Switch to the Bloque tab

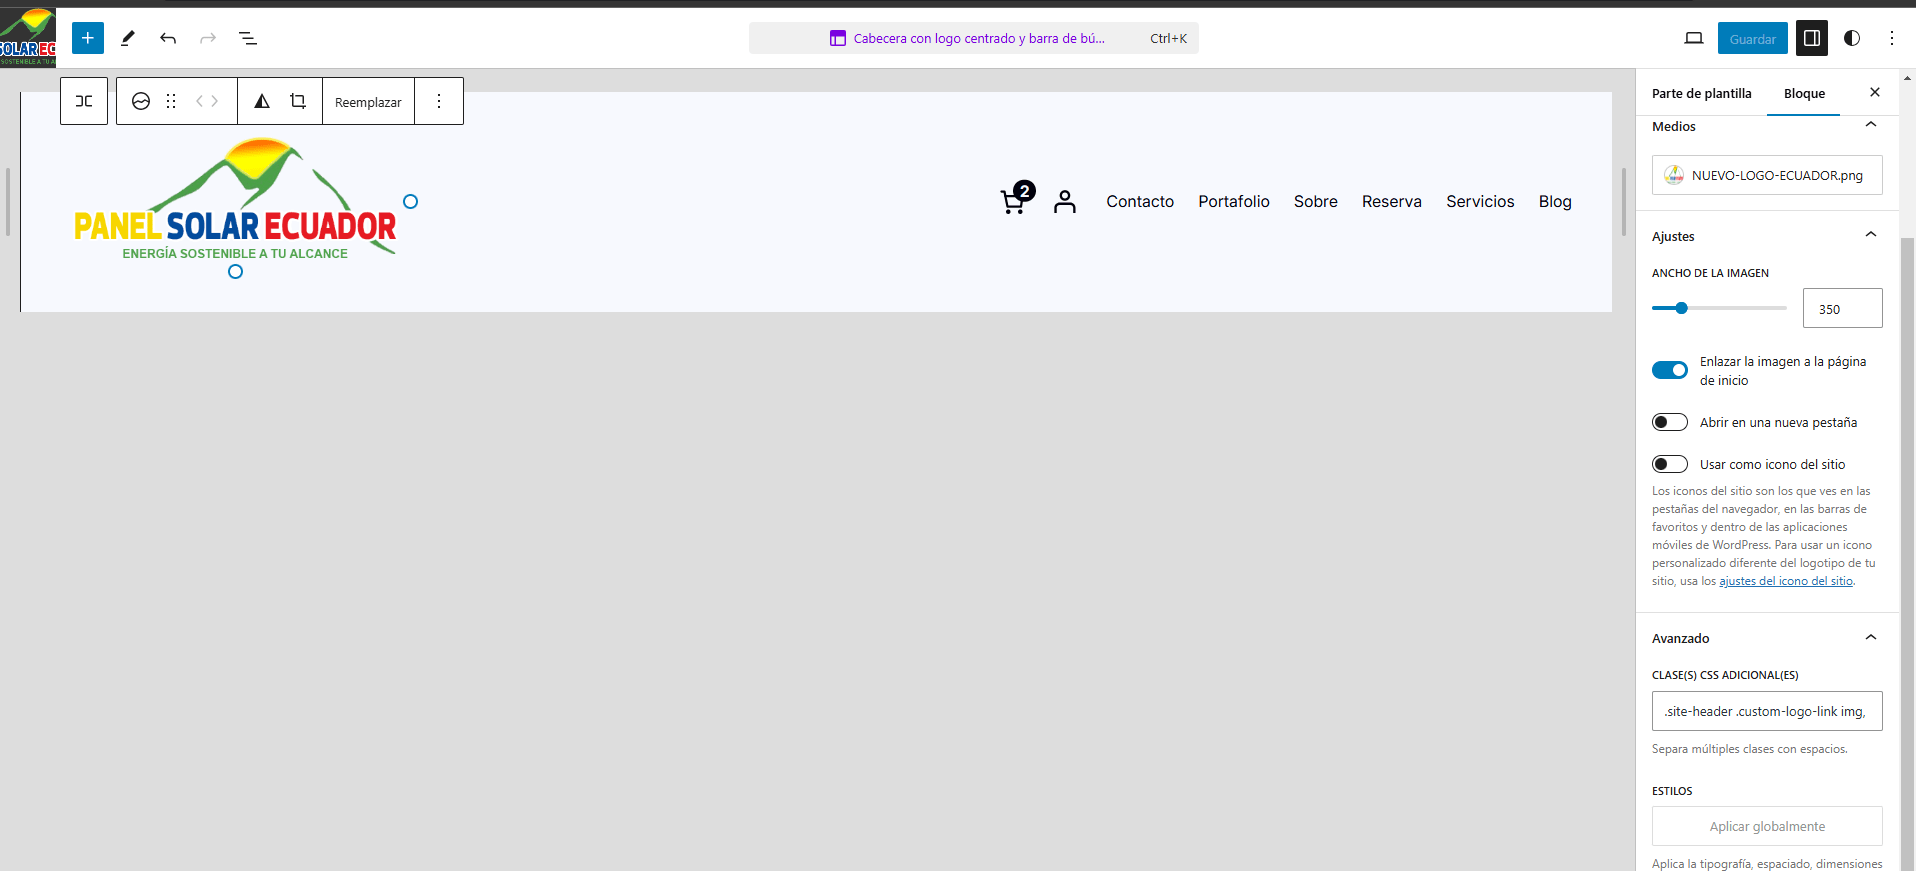point(1804,93)
